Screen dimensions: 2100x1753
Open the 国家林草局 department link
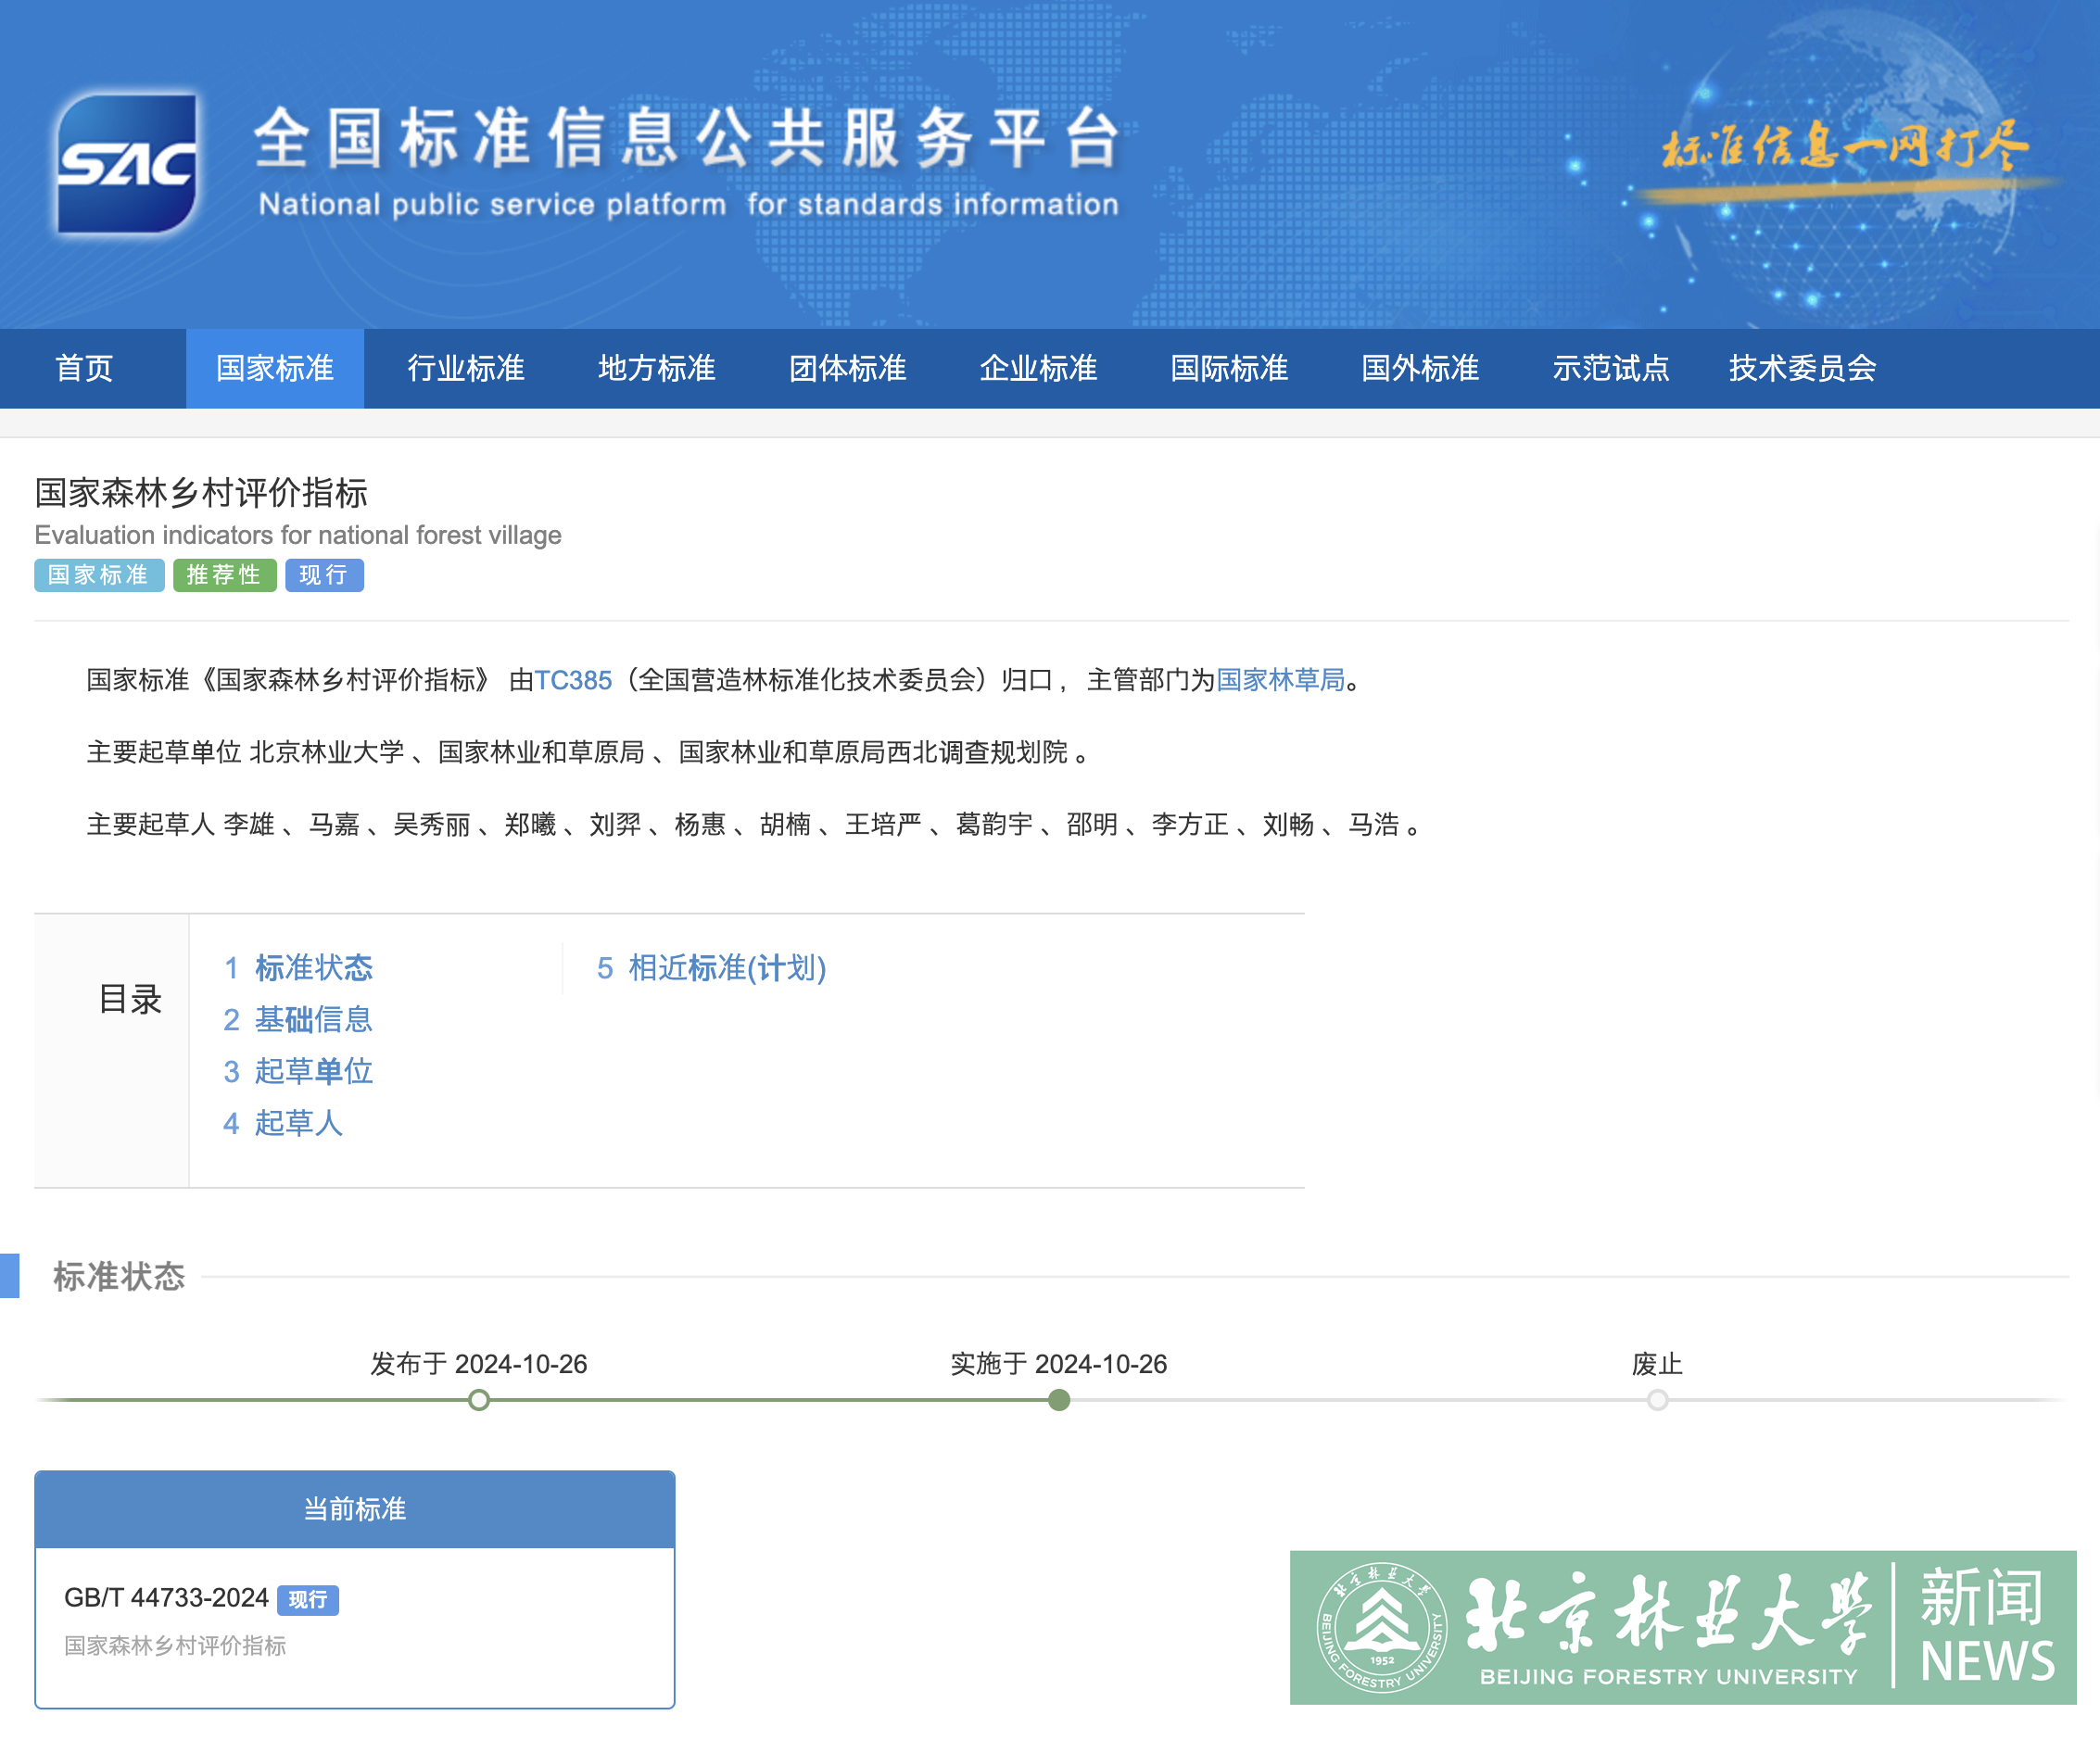click(1279, 680)
